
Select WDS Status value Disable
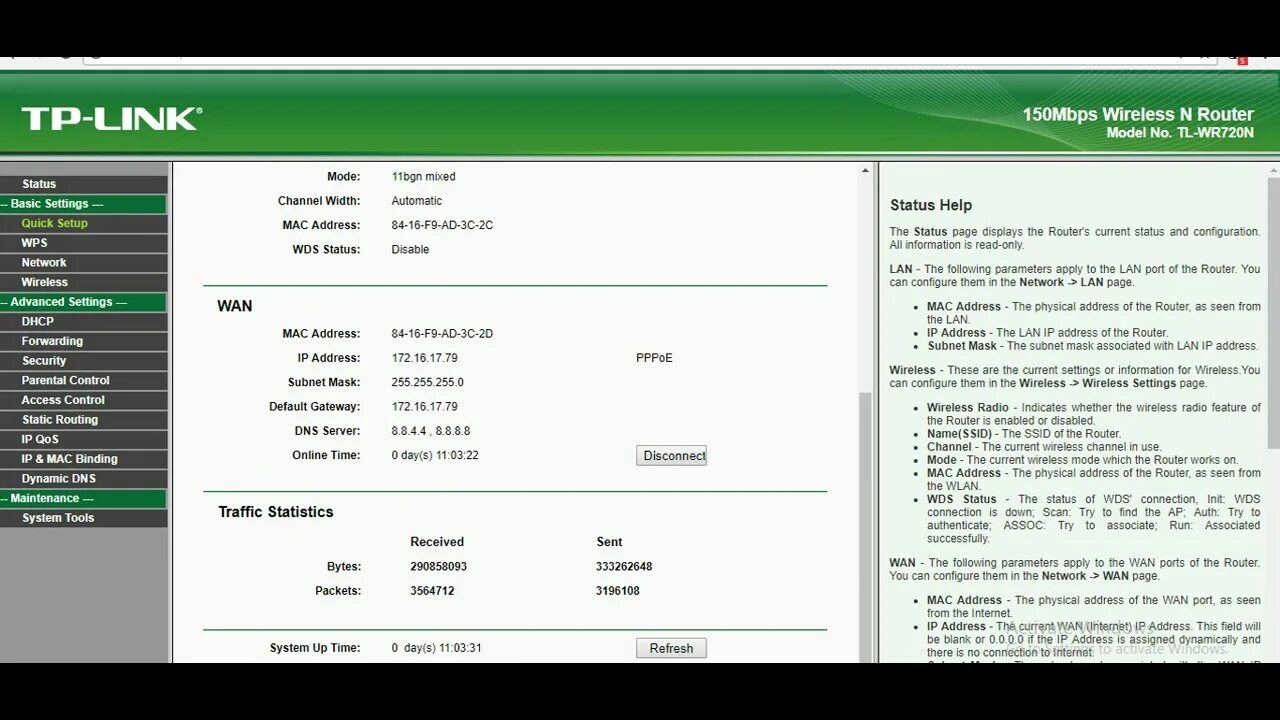pos(410,249)
